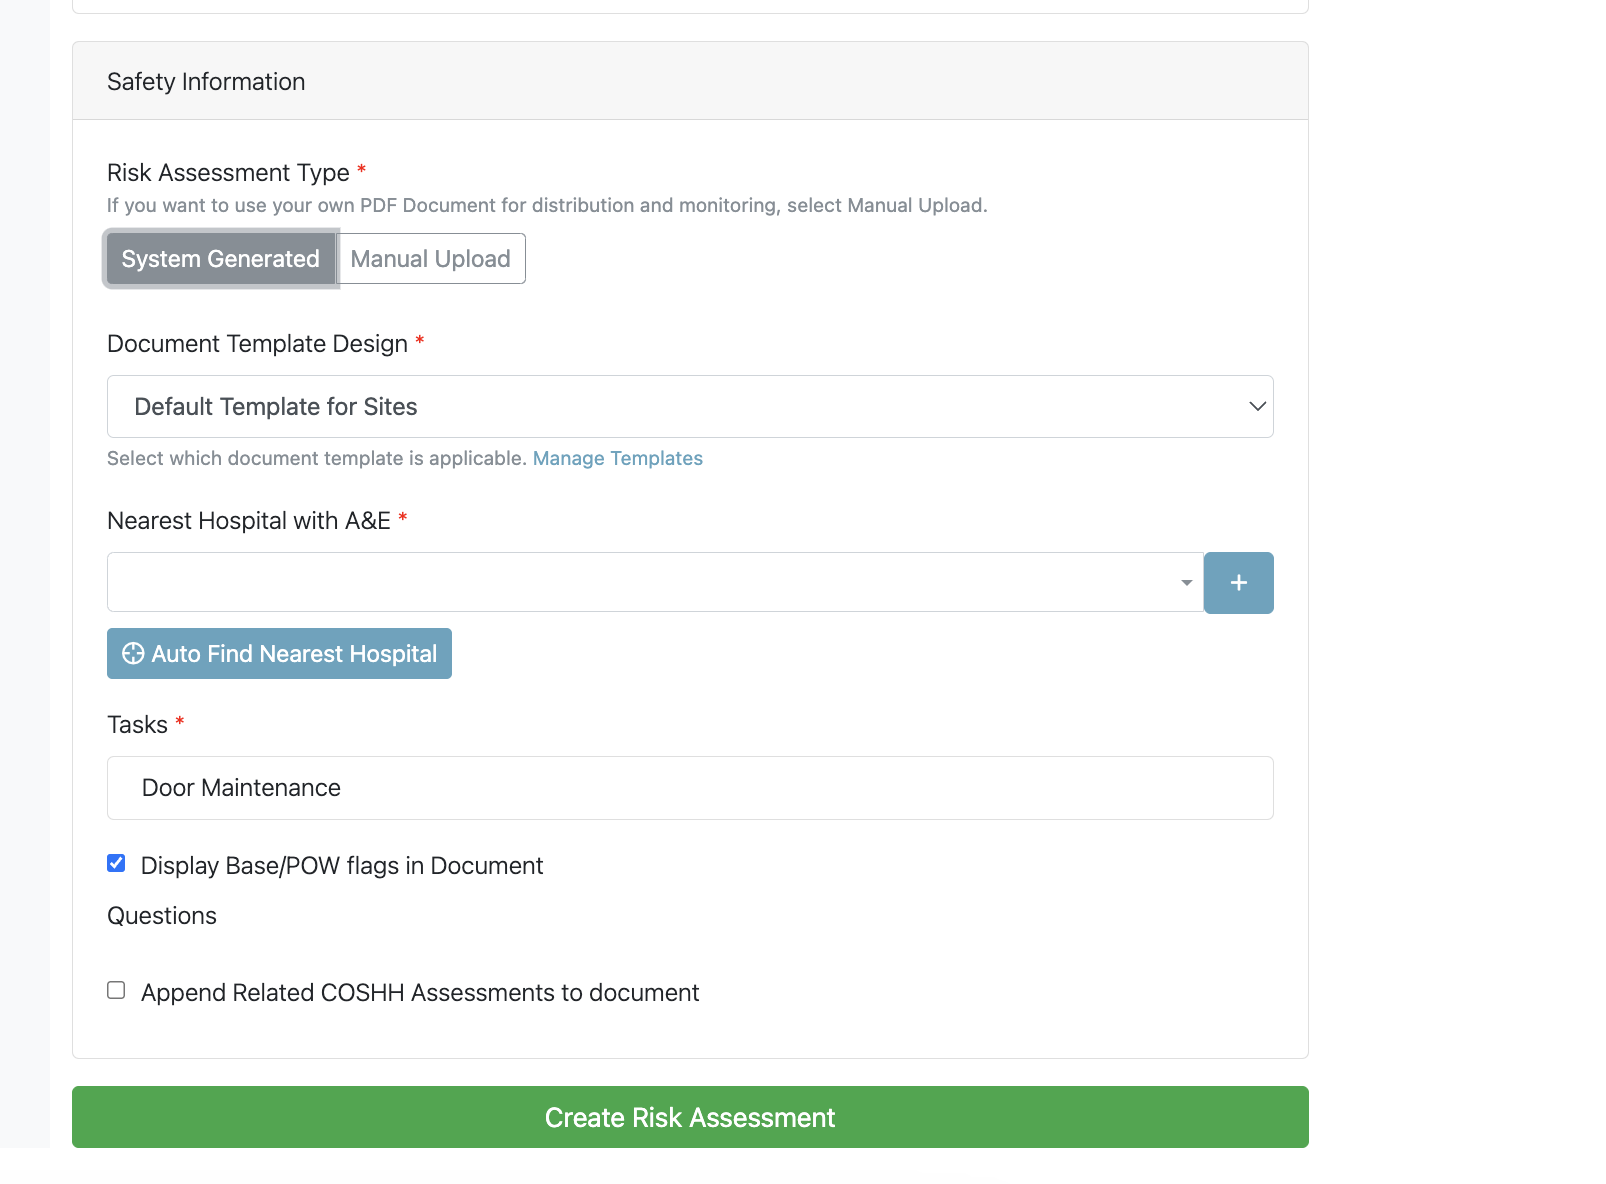1606x1184 pixels.
Task: Open the Document Template Design dropdown
Action: coord(690,407)
